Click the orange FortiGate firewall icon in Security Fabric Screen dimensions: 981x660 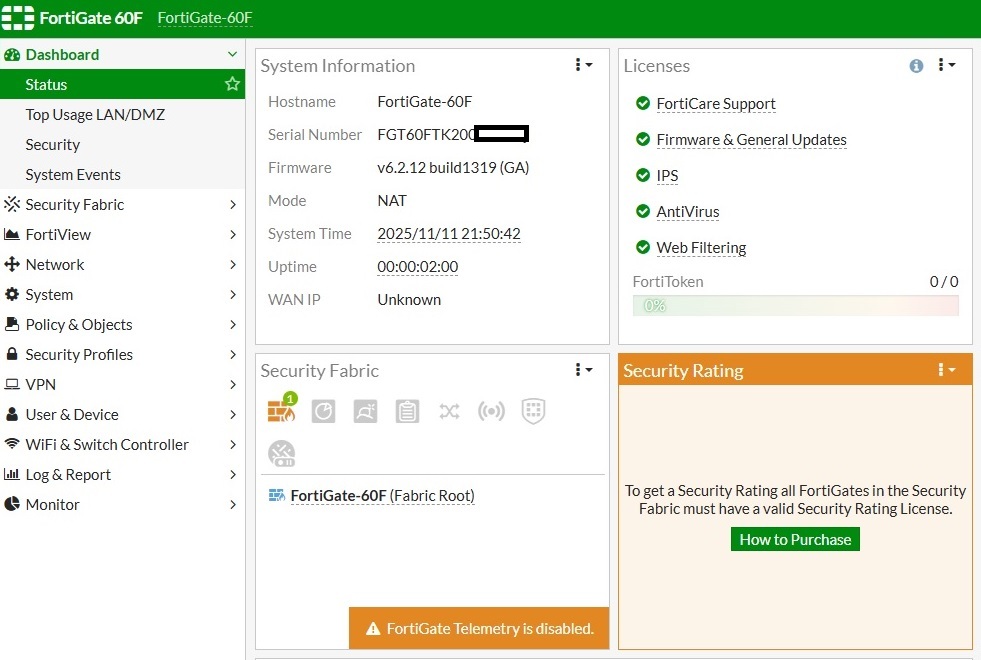coord(281,411)
